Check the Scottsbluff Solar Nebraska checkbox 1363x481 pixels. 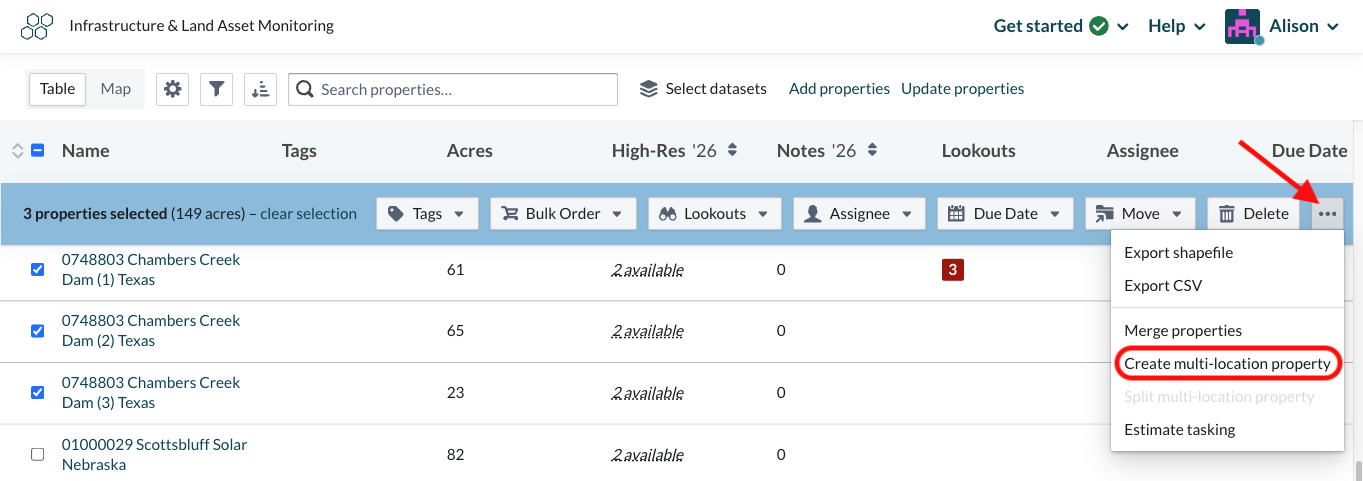[38, 454]
